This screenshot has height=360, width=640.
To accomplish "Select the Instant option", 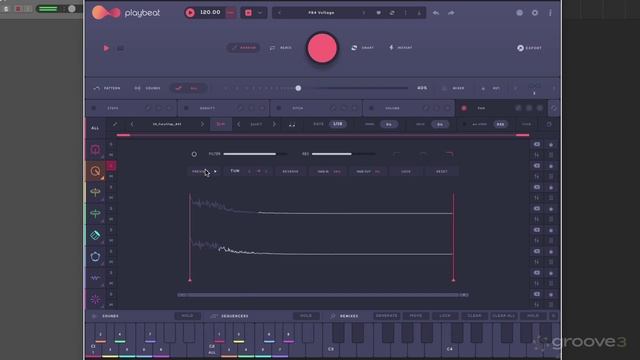I will 400,48.
